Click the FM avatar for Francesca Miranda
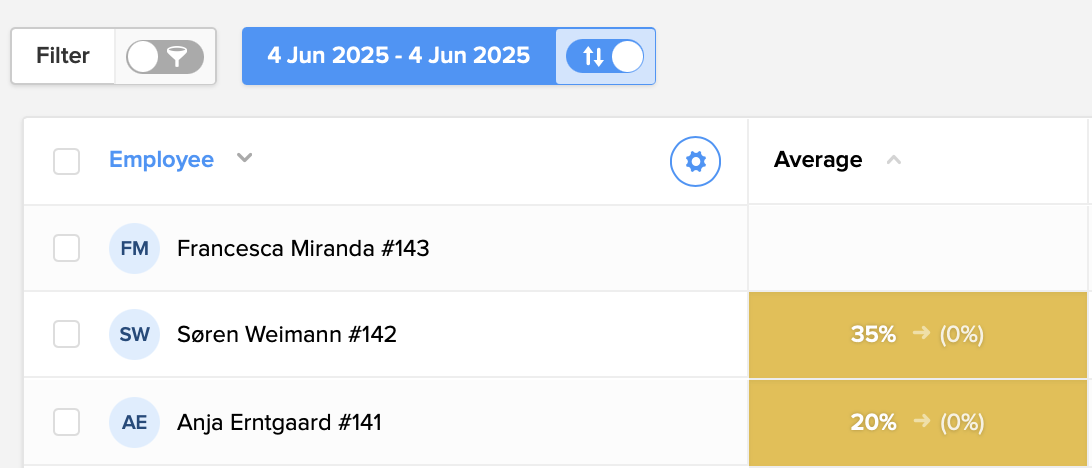Viewport: 1092px width, 468px height. click(134, 248)
